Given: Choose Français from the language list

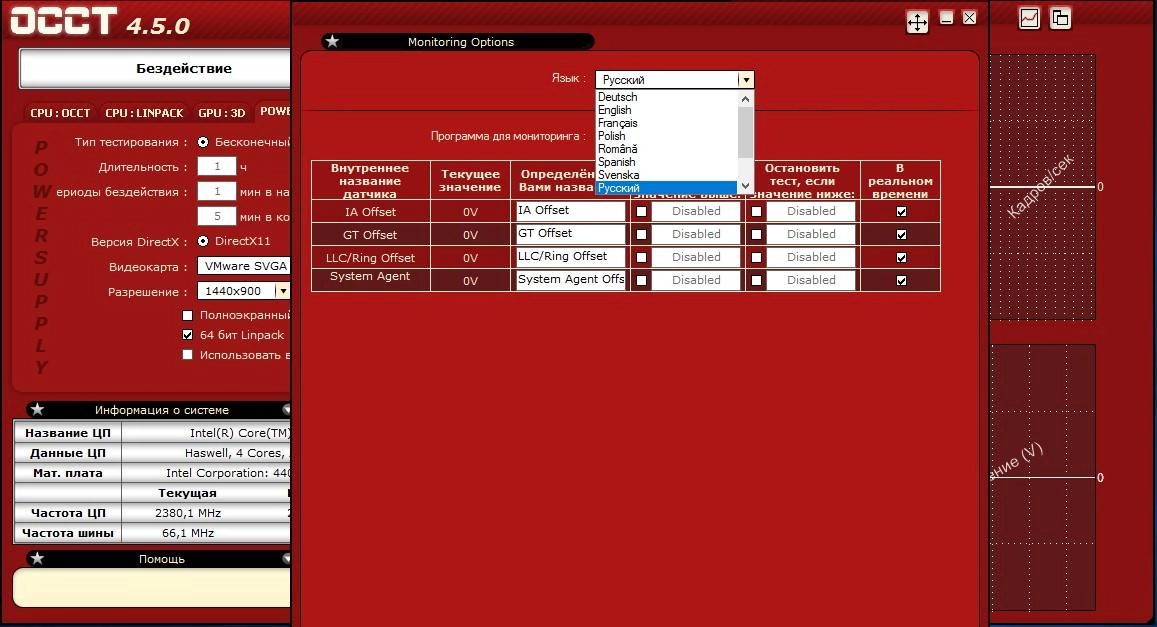Looking at the screenshot, I should 618,123.
